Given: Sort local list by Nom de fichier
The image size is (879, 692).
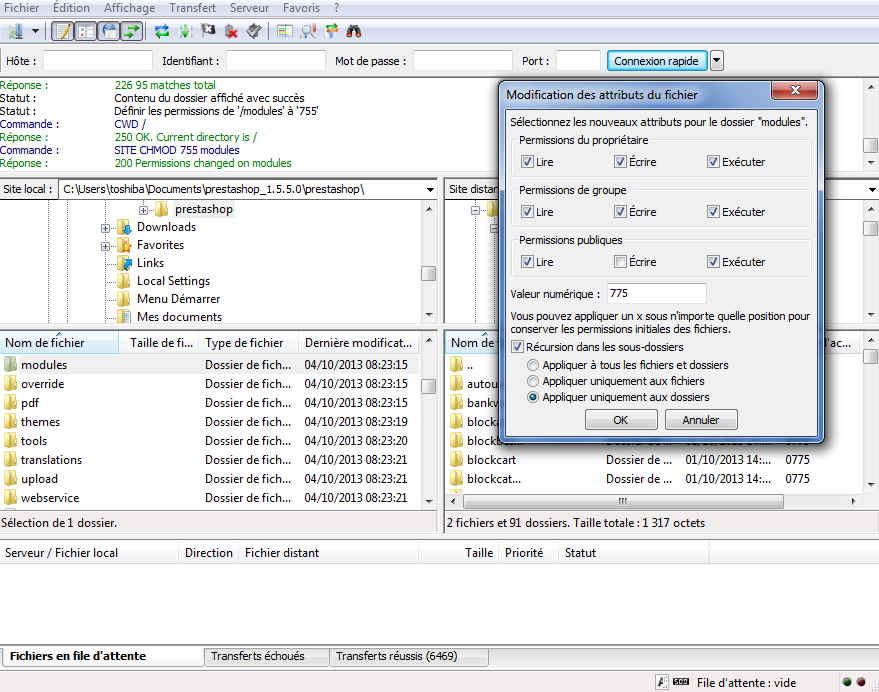Looking at the screenshot, I should tap(59, 343).
